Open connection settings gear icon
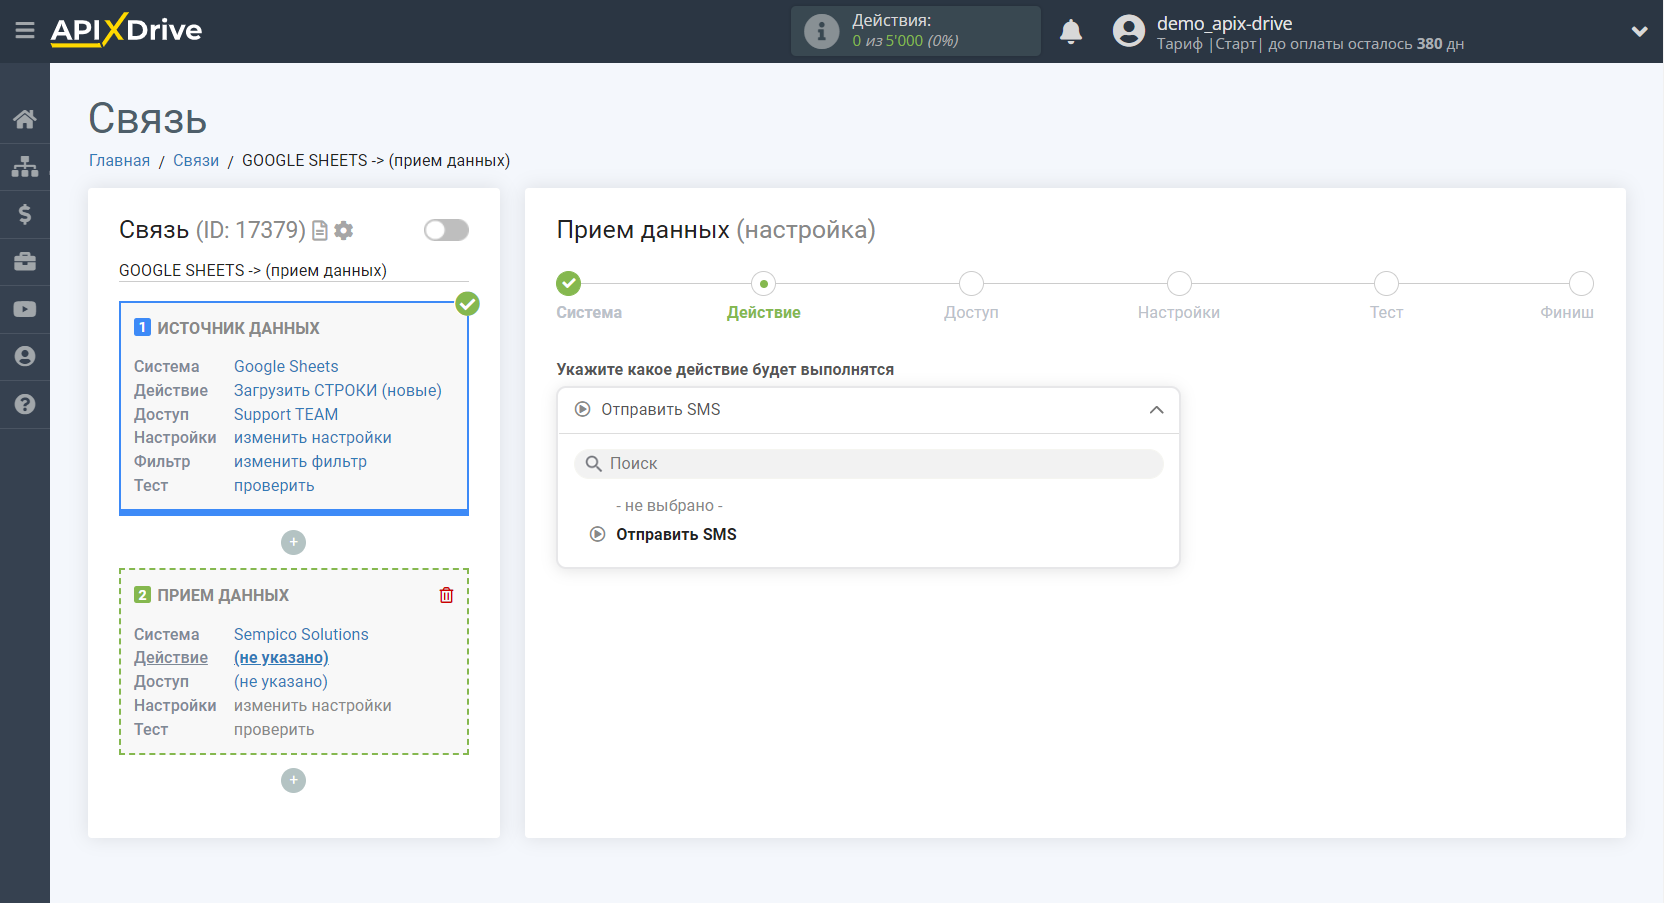 point(344,231)
